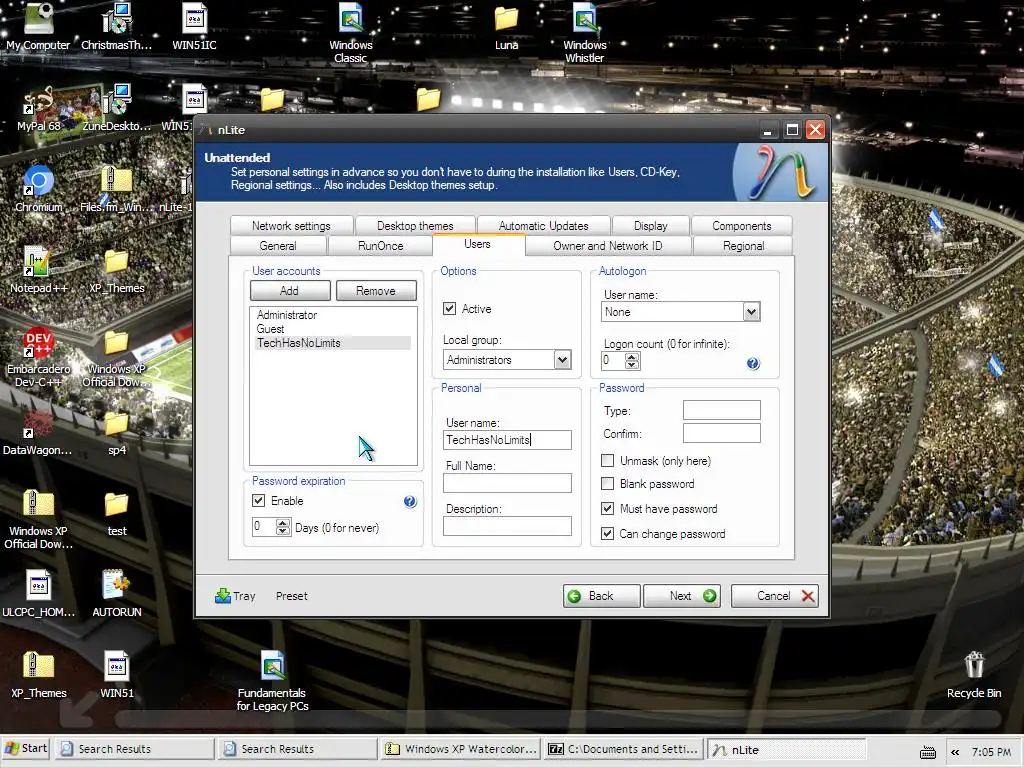Switch to Components tab
This screenshot has width=1024, height=768.
point(742,226)
